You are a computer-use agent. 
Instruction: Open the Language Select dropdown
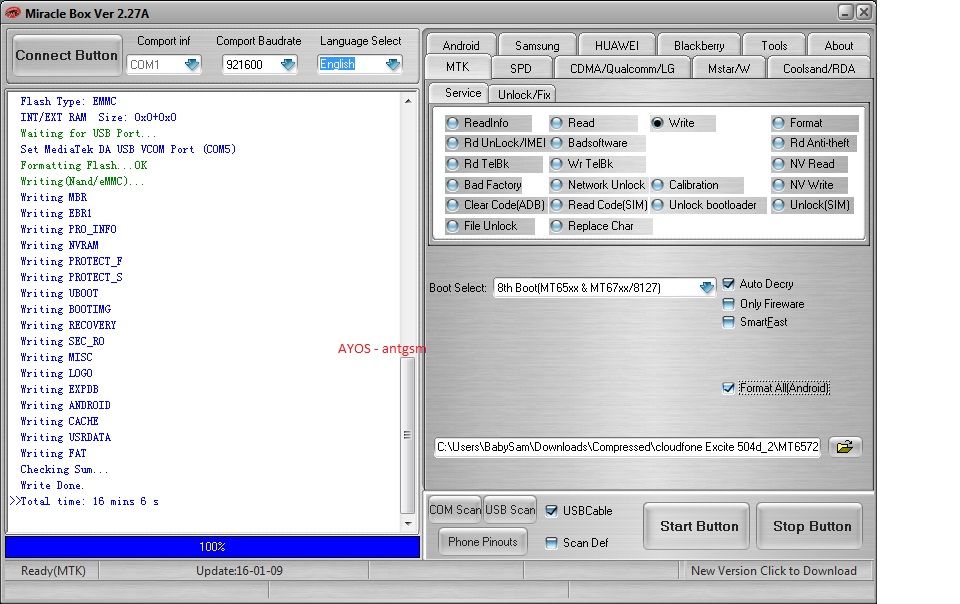tap(393, 64)
